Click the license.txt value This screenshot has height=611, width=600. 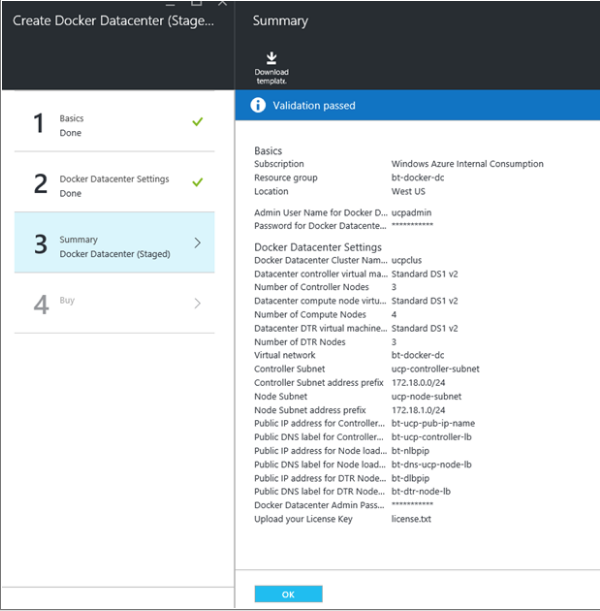410,520
